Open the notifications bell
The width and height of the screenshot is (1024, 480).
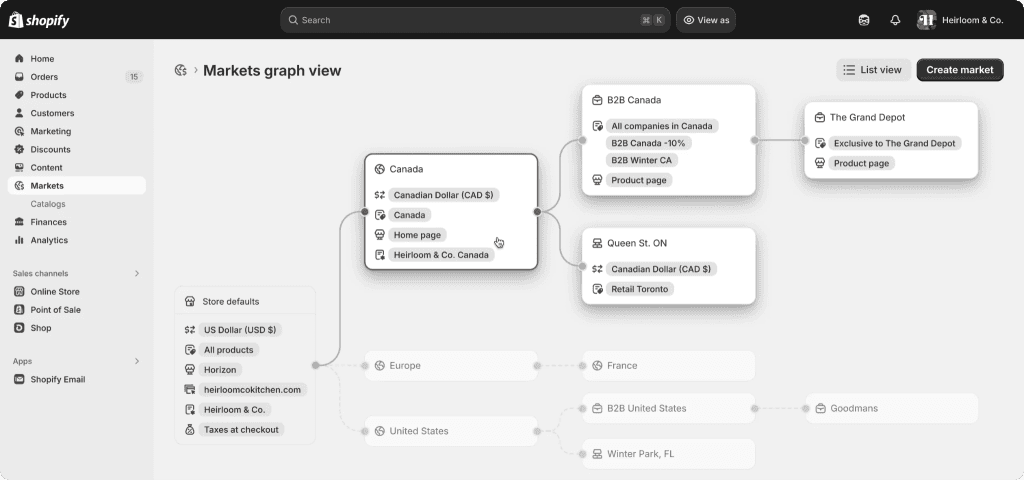point(895,20)
